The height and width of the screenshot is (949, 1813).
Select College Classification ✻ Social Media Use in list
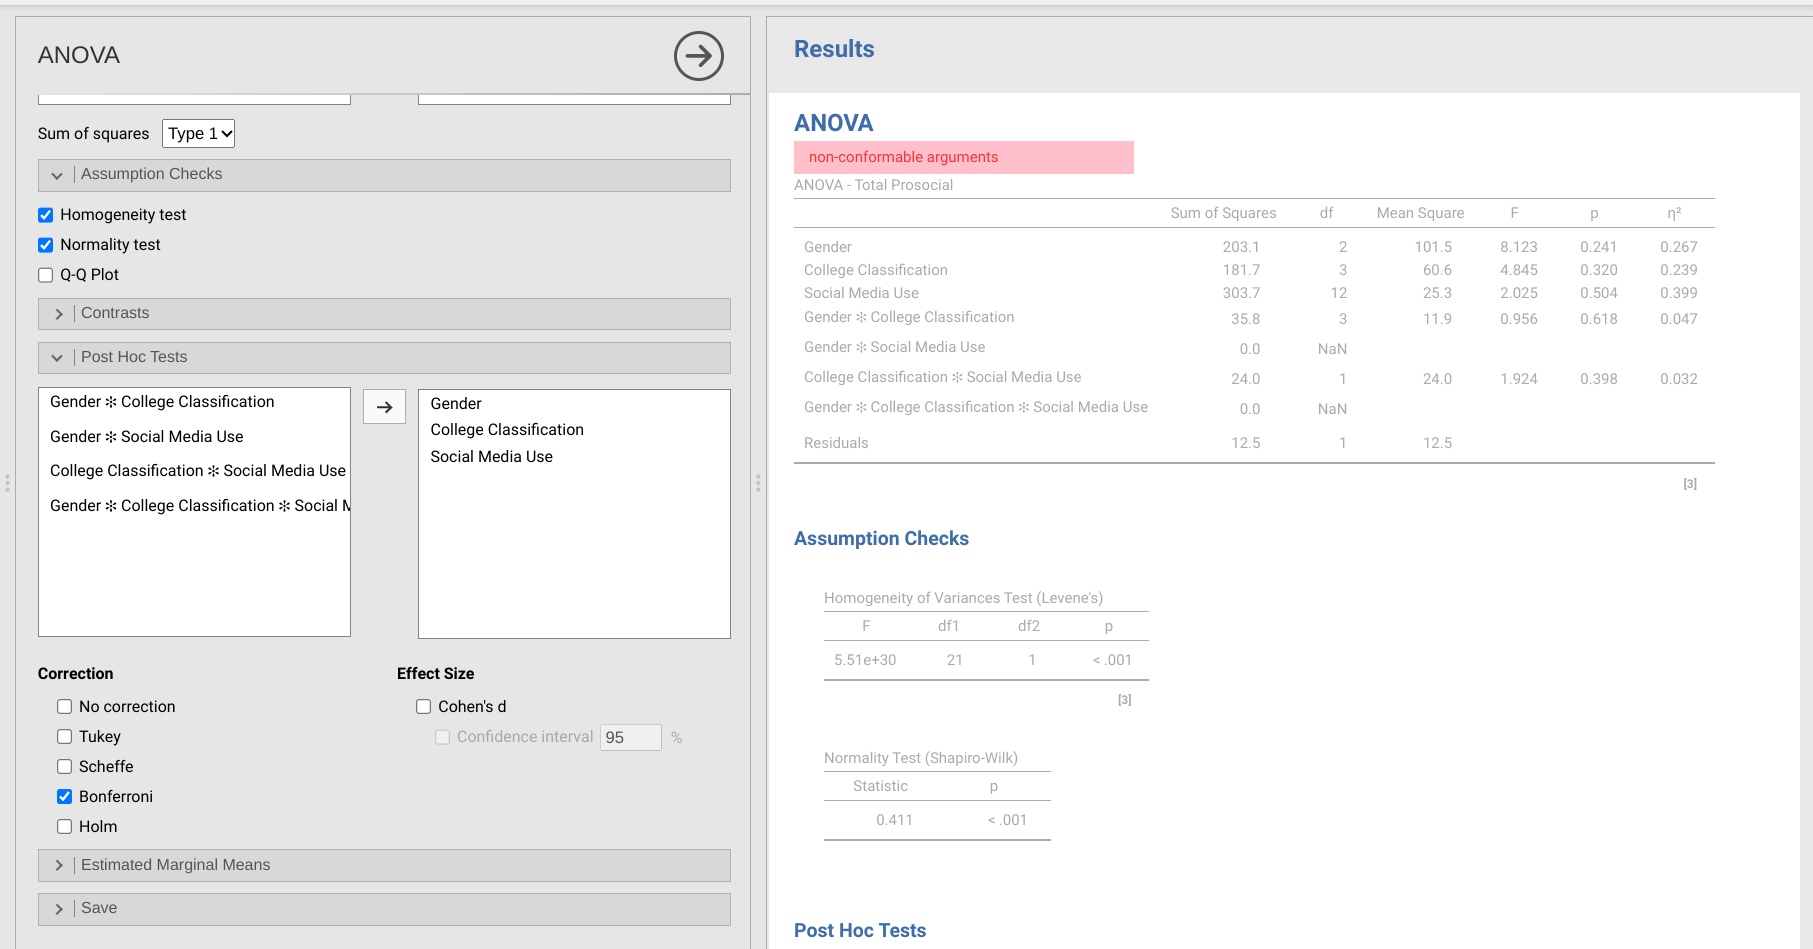point(198,471)
